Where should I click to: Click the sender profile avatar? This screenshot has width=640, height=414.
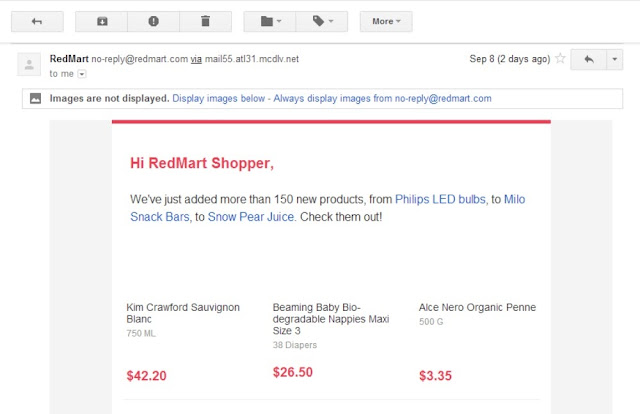point(30,65)
